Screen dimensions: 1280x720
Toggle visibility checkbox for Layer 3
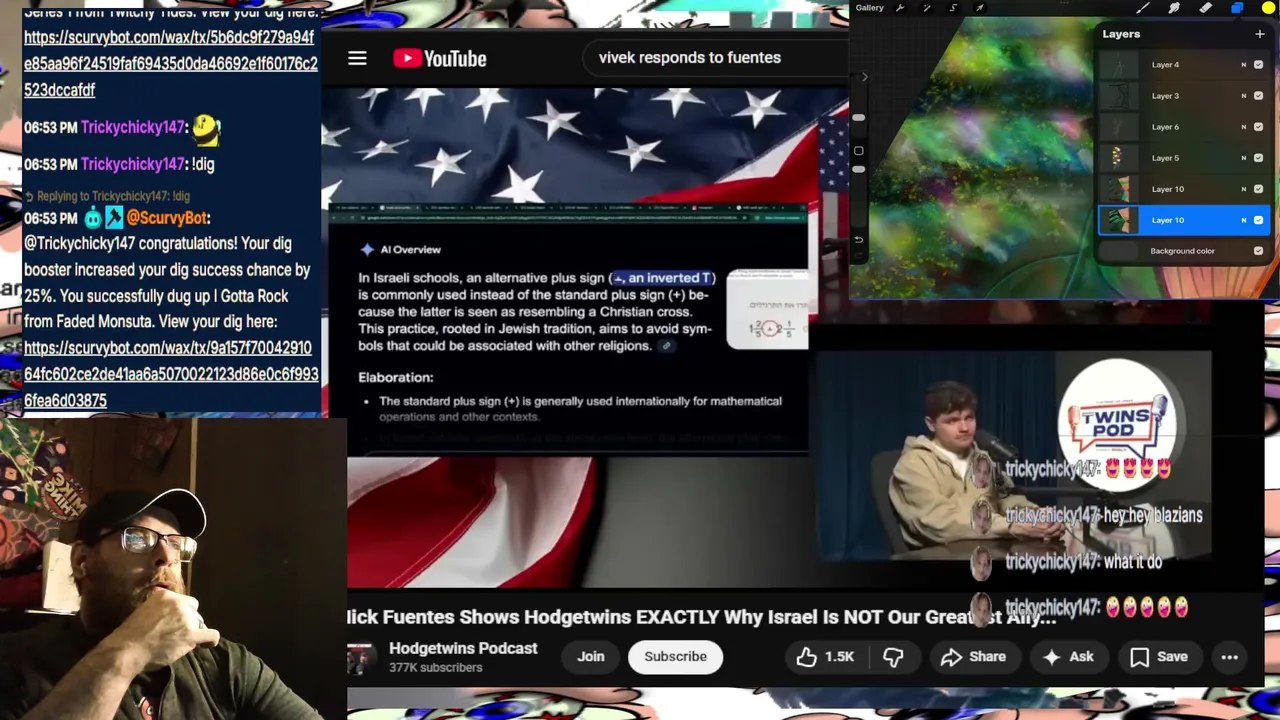pyautogui.click(x=1258, y=96)
